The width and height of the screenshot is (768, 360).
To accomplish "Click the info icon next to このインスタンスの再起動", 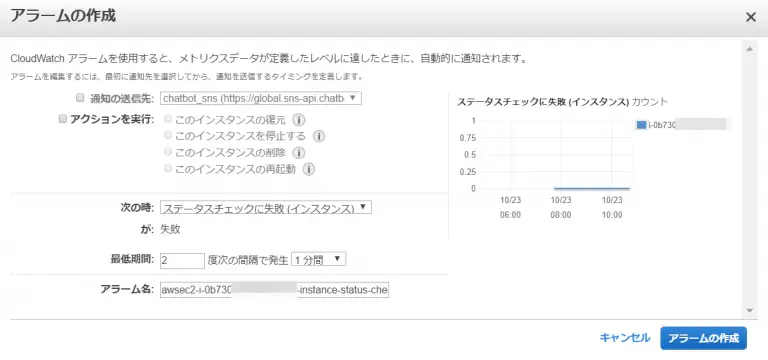I will [309, 169].
